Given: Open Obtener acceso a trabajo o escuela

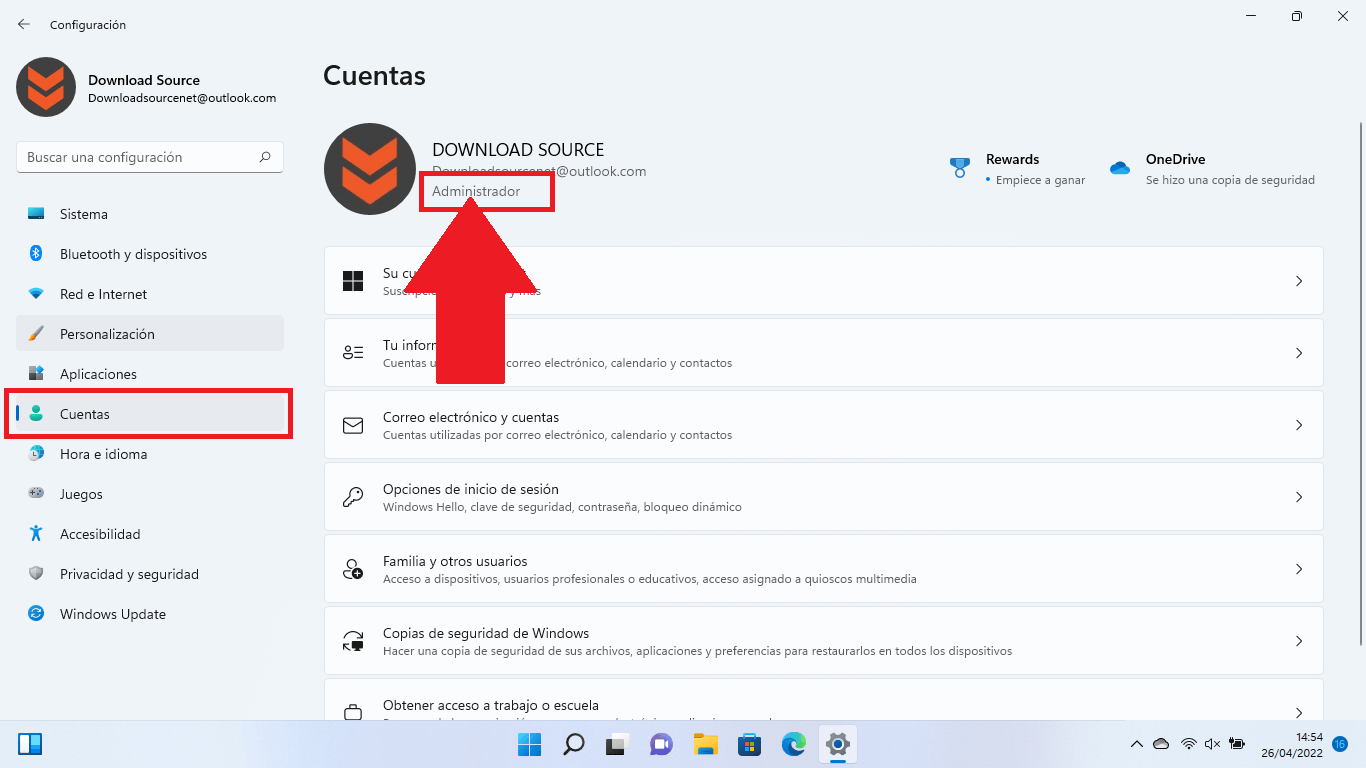Looking at the screenshot, I should 823,699.
